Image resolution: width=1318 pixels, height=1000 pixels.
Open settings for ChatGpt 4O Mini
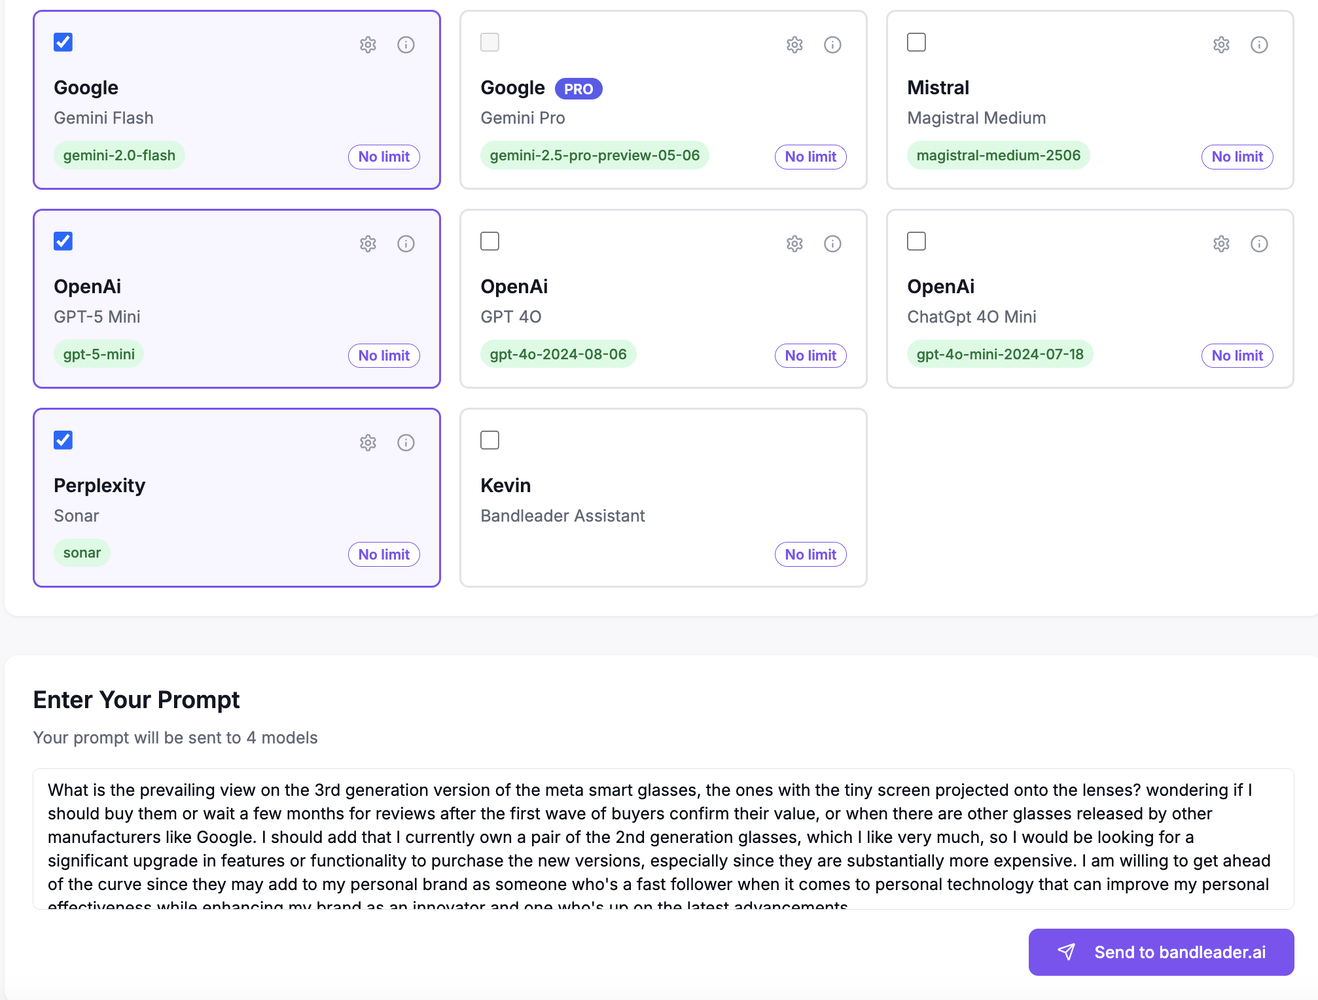[1221, 244]
